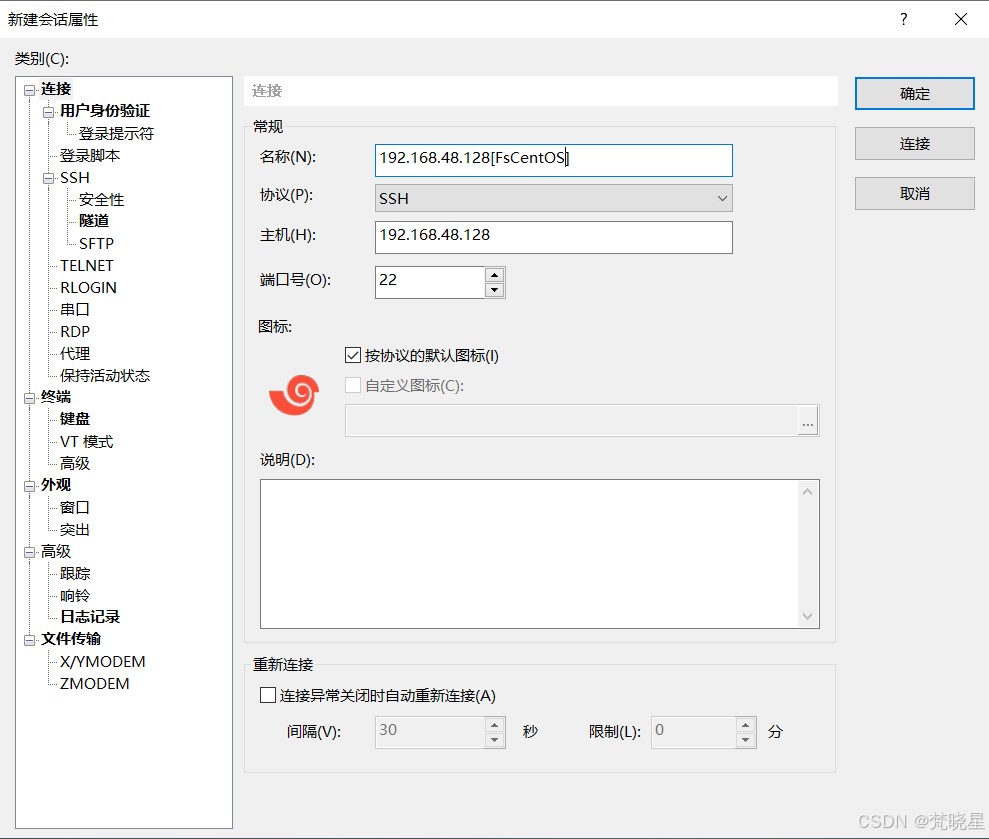Toggle the custom icon checkbox

353,385
